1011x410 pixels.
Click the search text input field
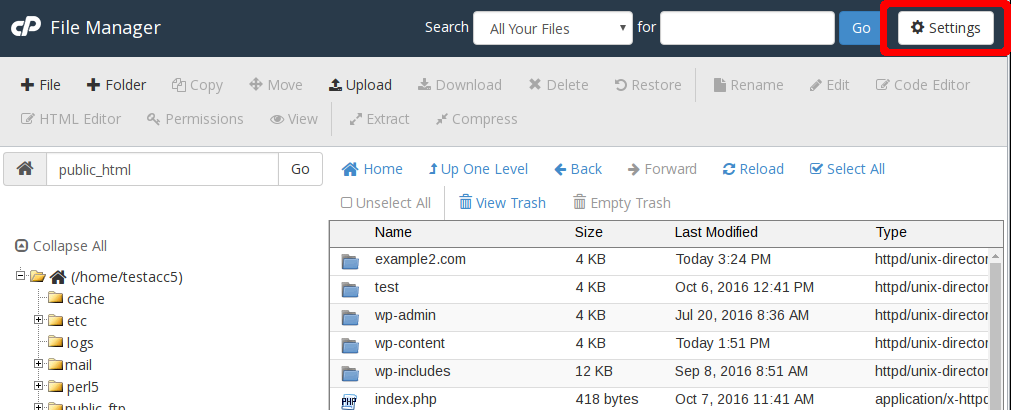(747, 28)
